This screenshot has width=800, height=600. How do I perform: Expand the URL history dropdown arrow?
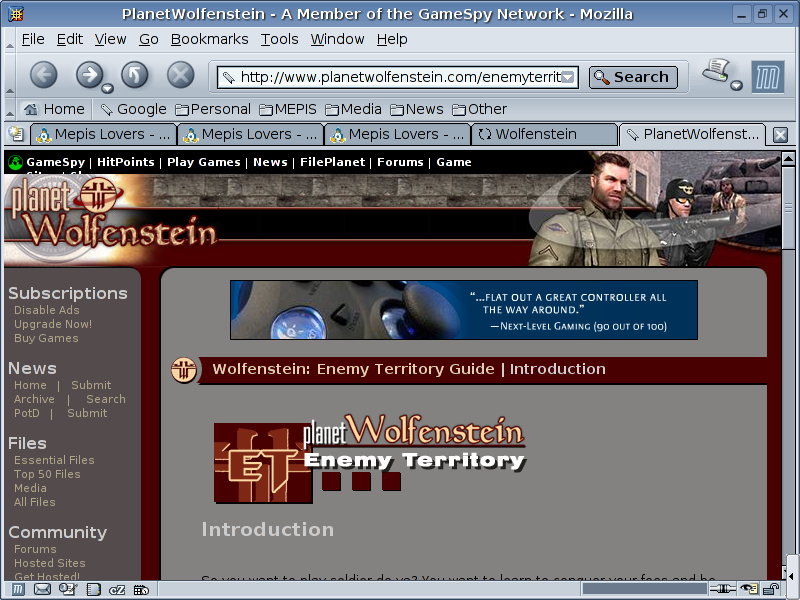tap(568, 77)
